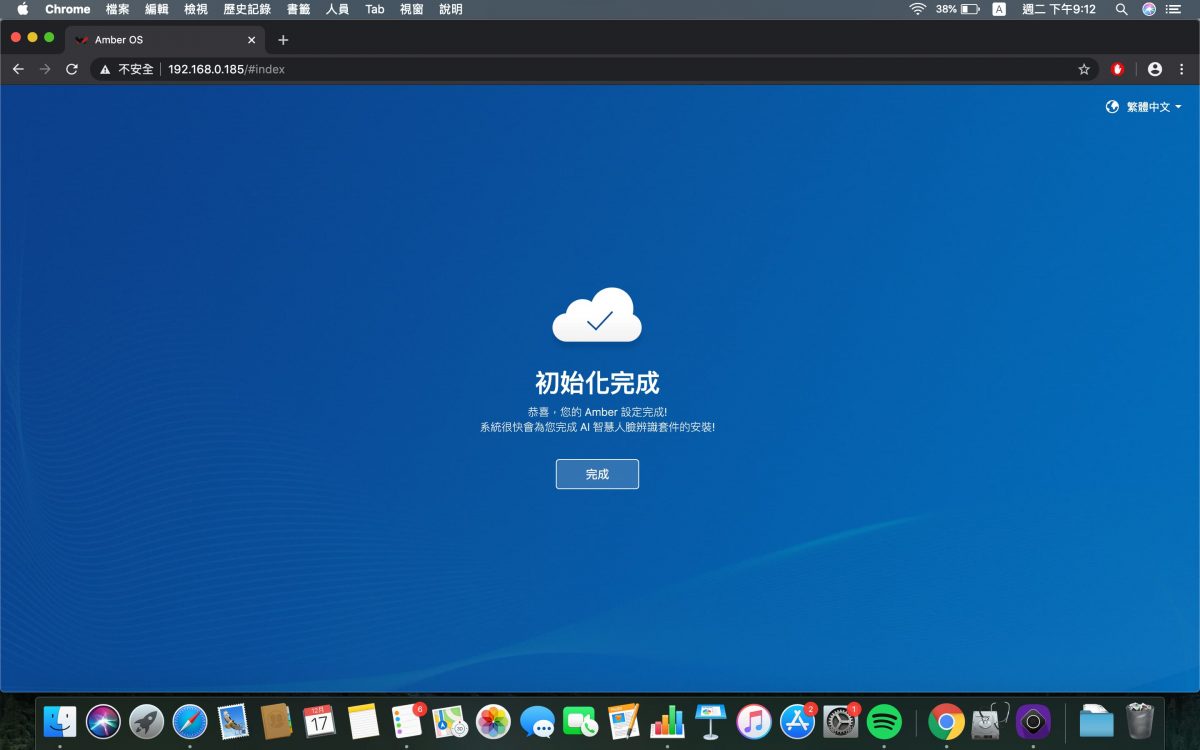Open the 歷史記錄 menu
1200x750 pixels.
tap(247, 9)
